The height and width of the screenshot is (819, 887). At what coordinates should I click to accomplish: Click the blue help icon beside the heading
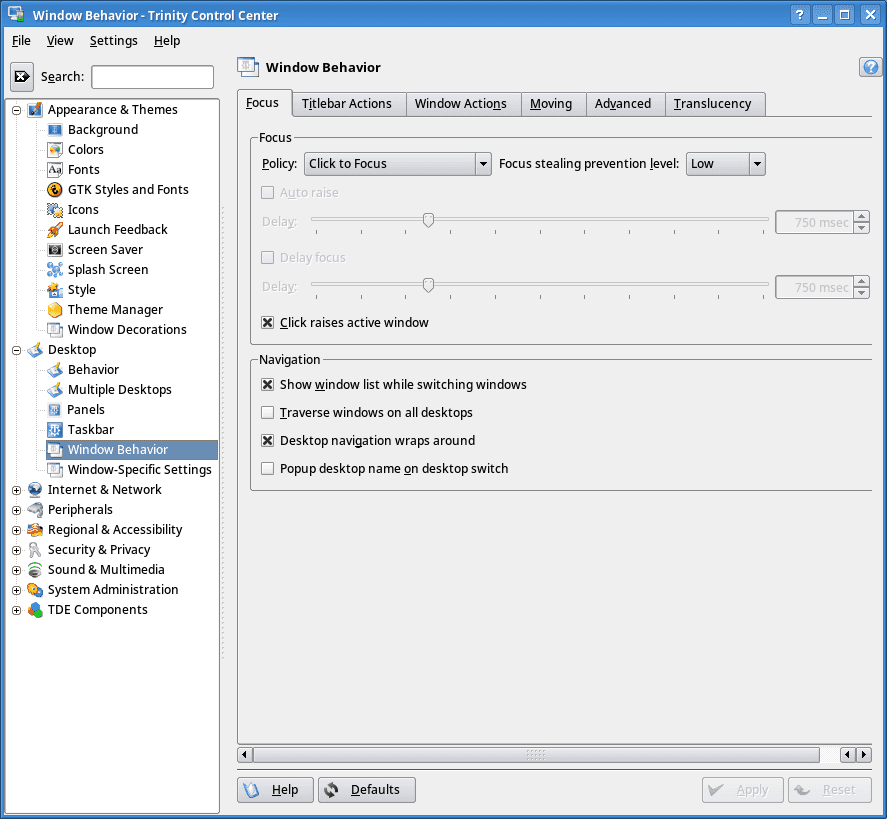[x=871, y=67]
